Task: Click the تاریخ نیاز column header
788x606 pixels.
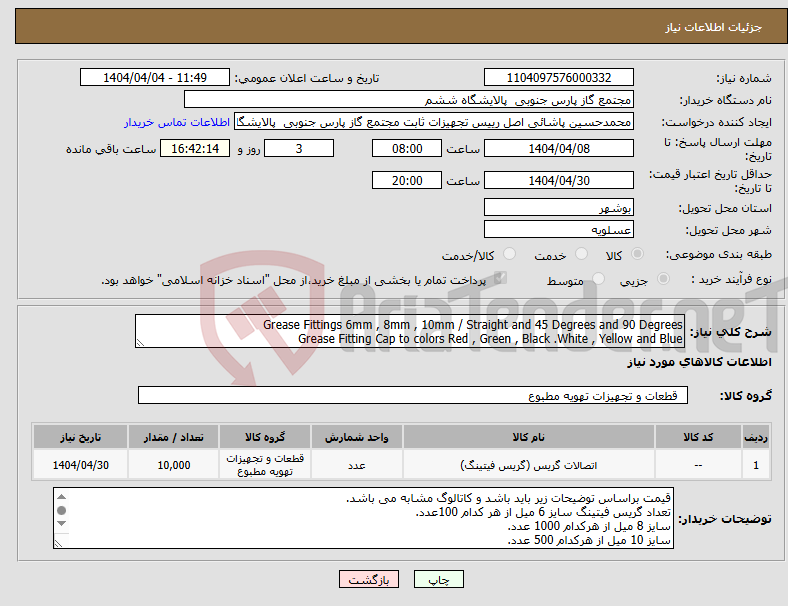Action: pos(80,437)
